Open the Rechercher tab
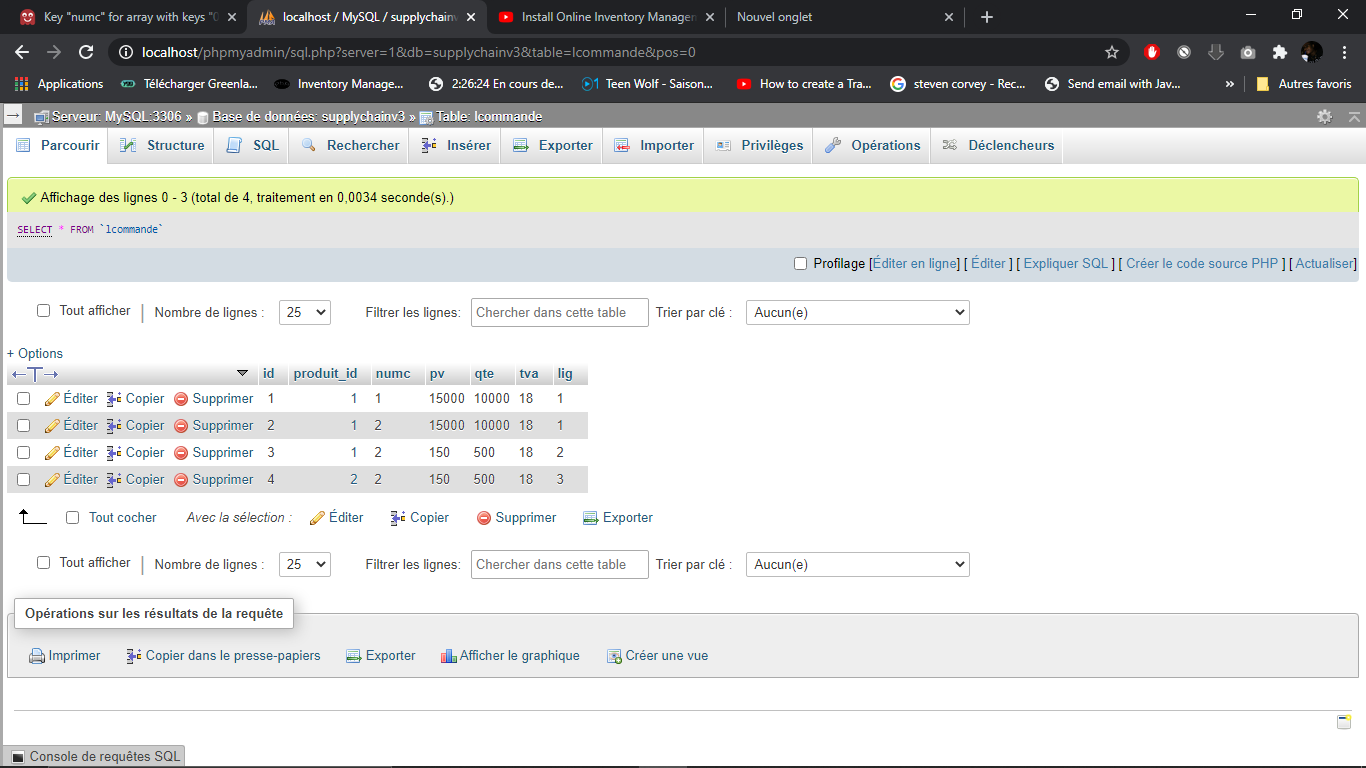1366x768 pixels. pyautogui.click(x=350, y=146)
